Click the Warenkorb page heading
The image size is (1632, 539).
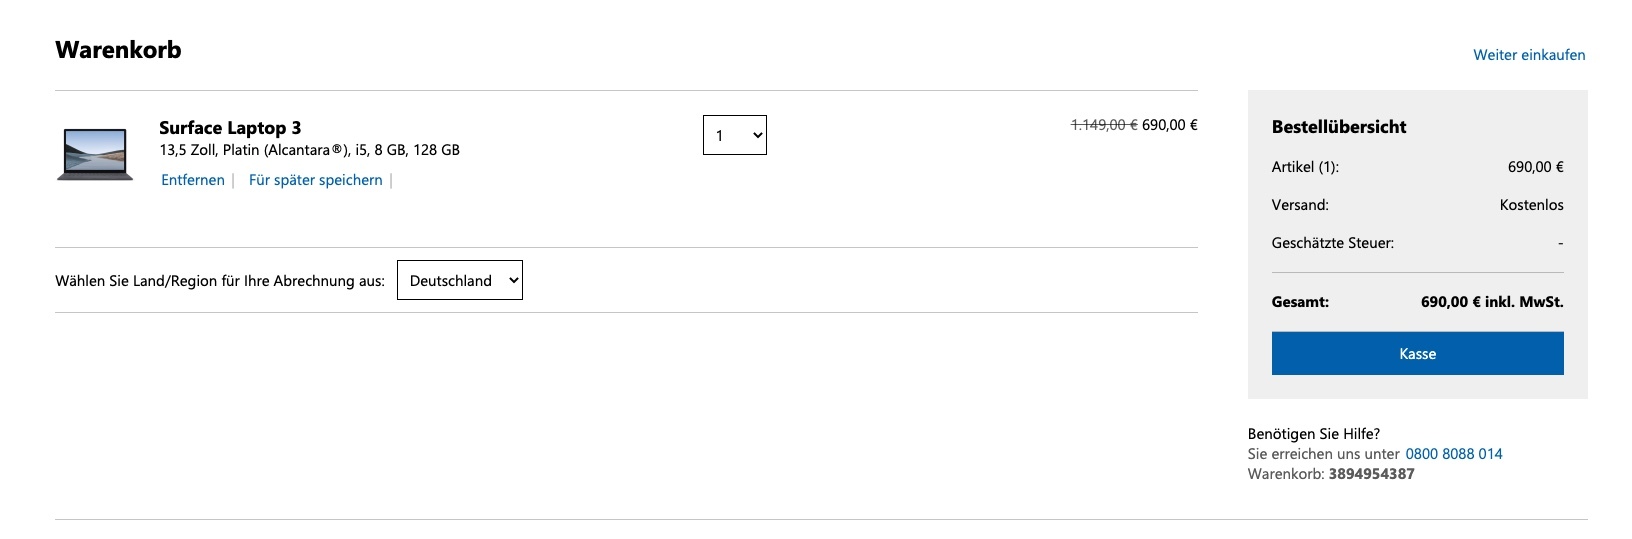pyautogui.click(x=118, y=50)
